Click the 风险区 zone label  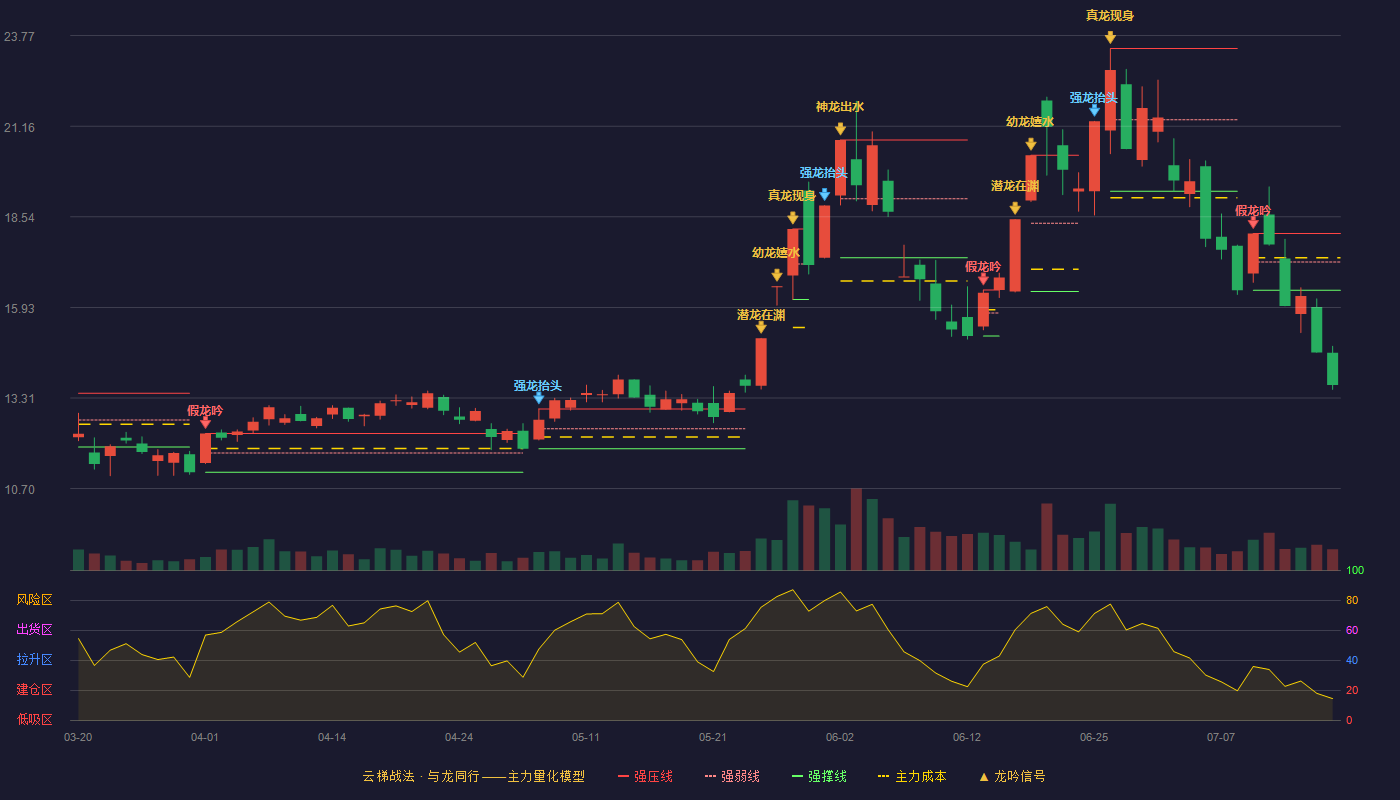pyautogui.click(x=34, y=600)
